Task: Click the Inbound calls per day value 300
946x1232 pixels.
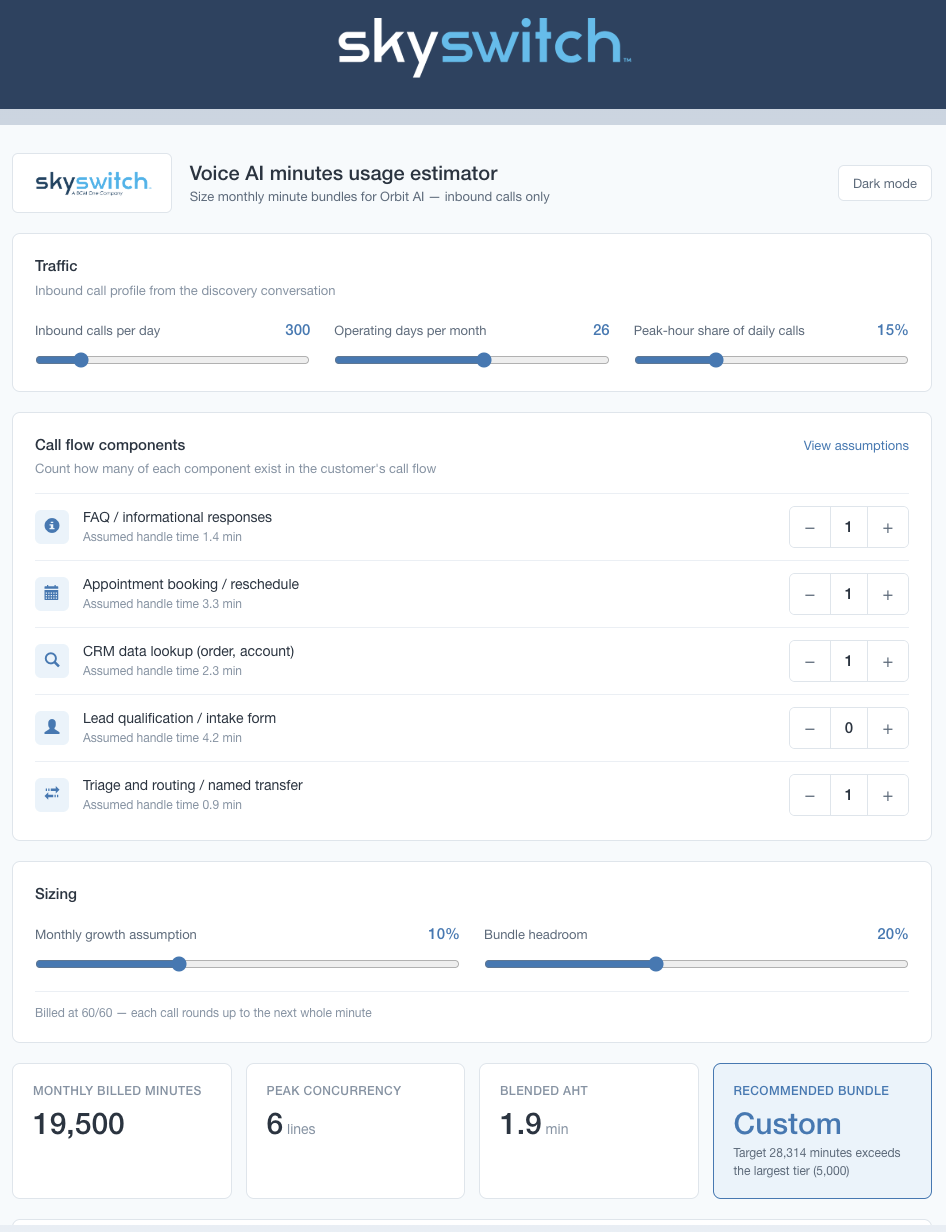Action: [x=298, y=330]
